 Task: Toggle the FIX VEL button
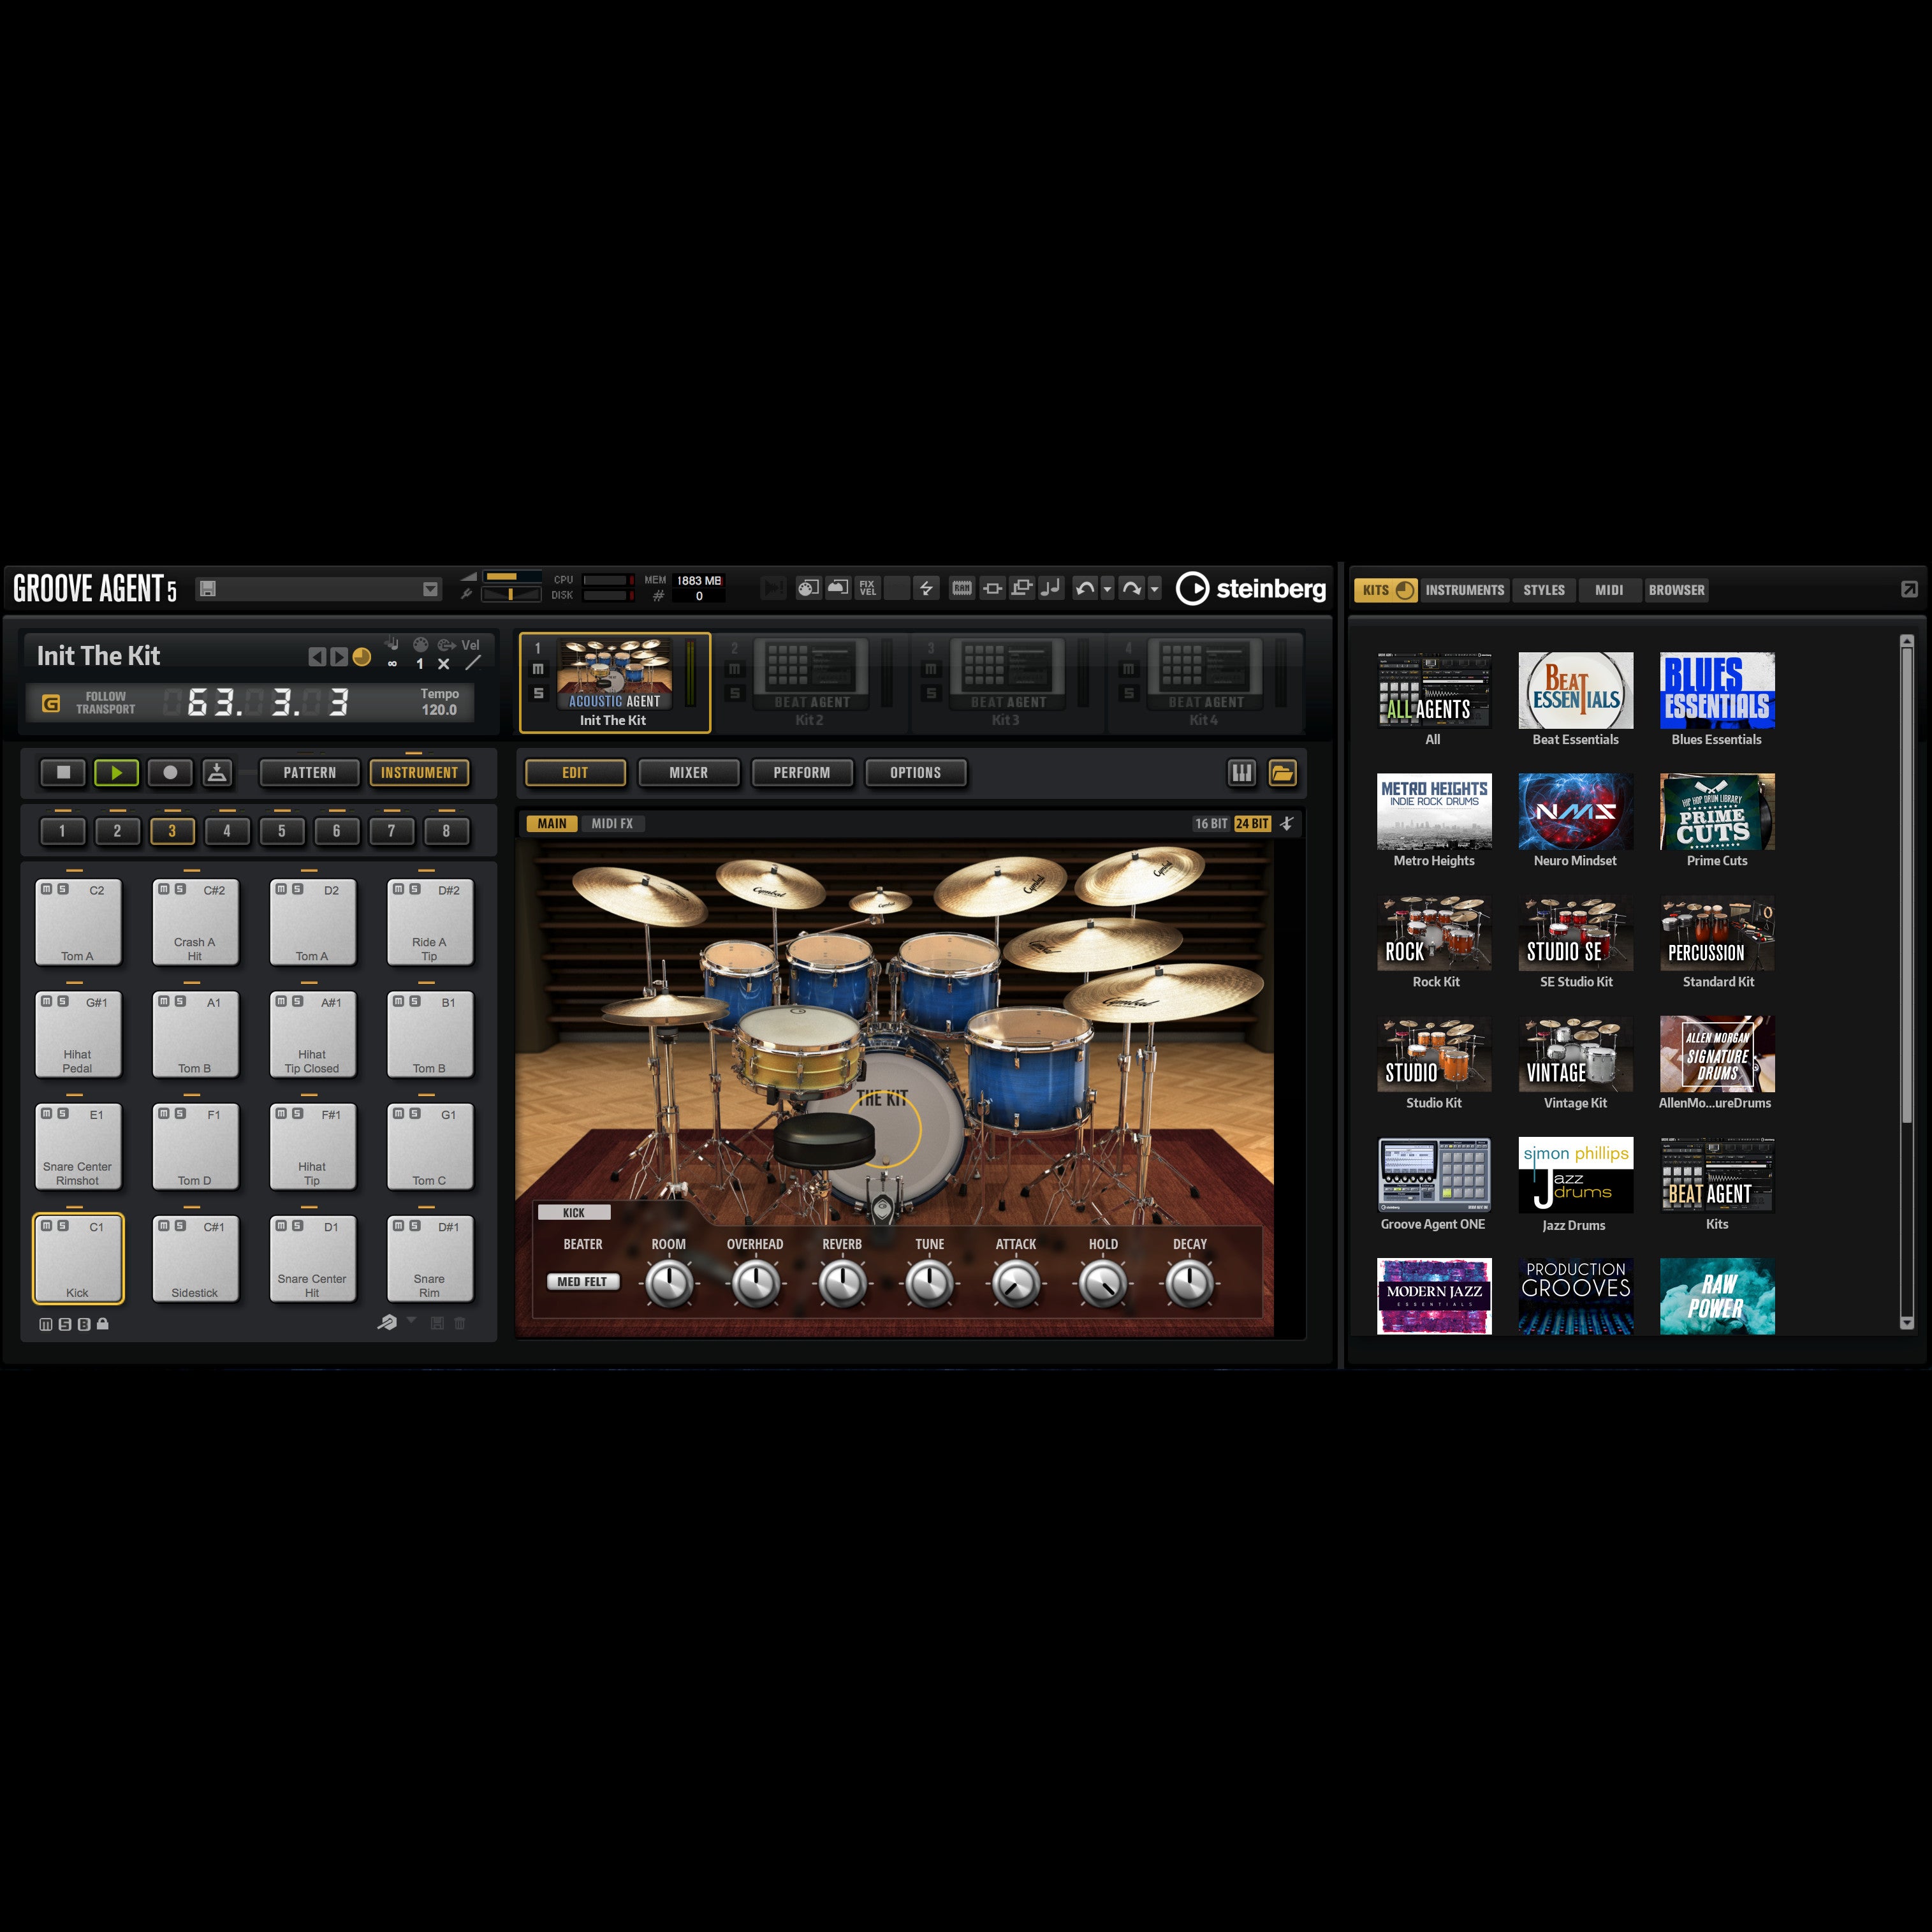pos(867,589)
